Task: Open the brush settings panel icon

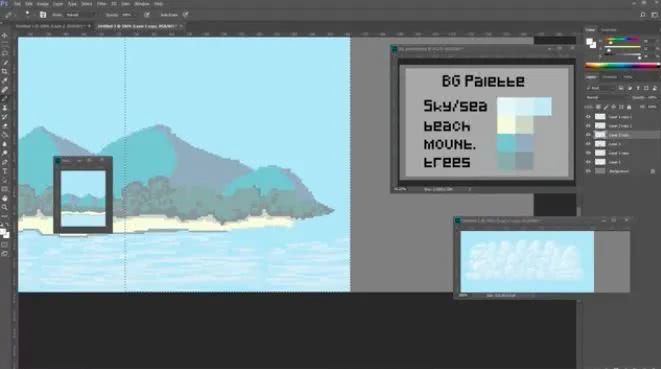Action: 43,15
